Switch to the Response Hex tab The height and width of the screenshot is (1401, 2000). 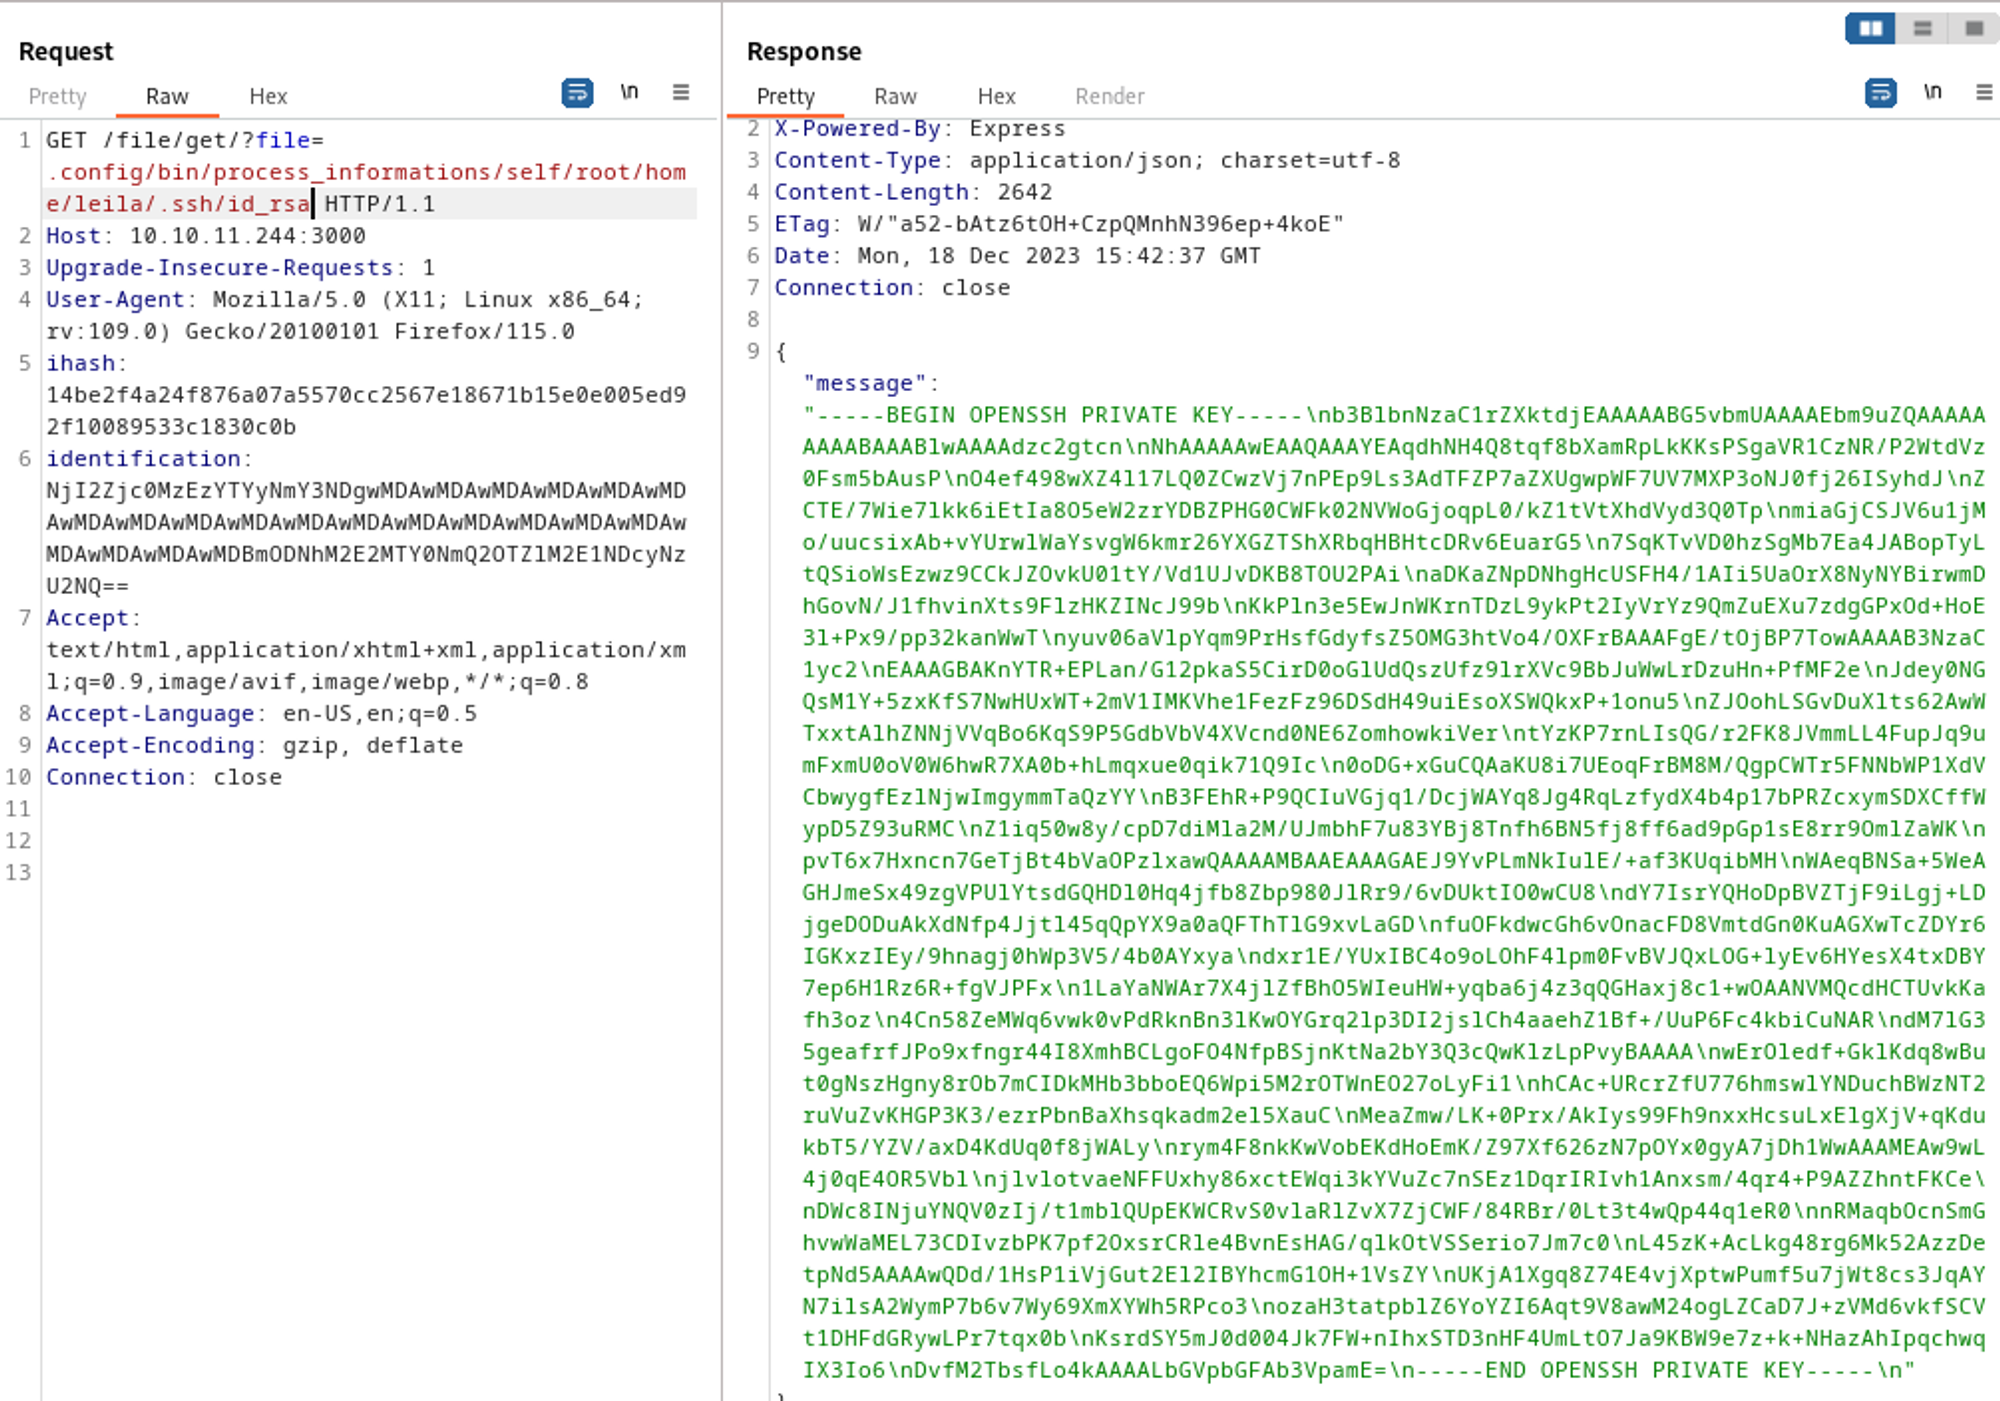pos(996,97)
